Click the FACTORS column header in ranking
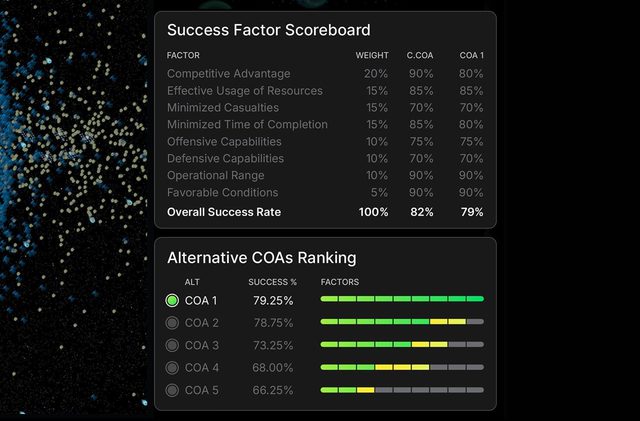The height and width of the screenshot is (421, 640). coord(339,282)
